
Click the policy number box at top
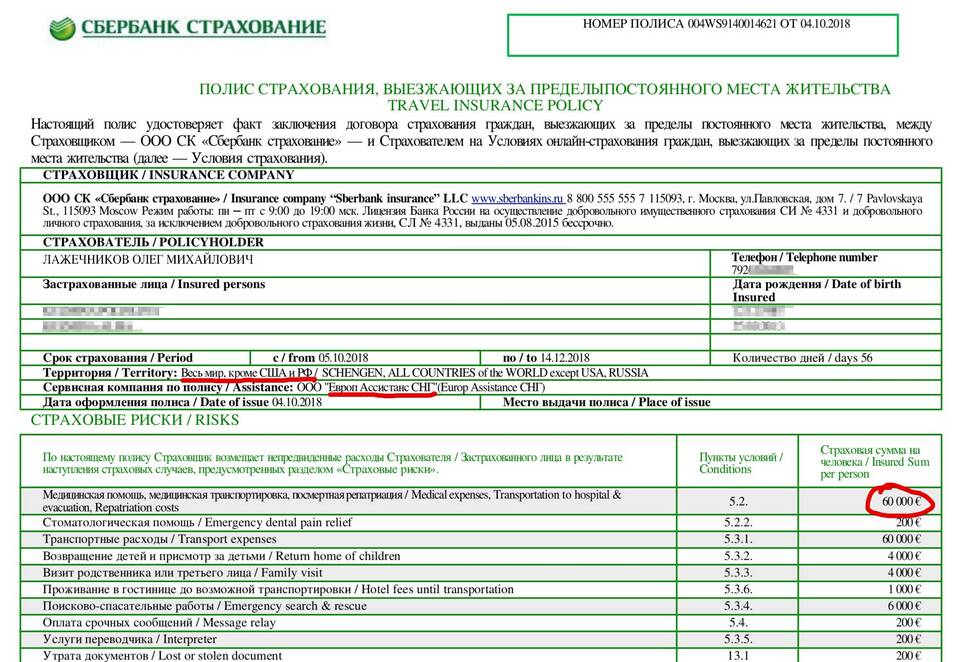(715, 34)
